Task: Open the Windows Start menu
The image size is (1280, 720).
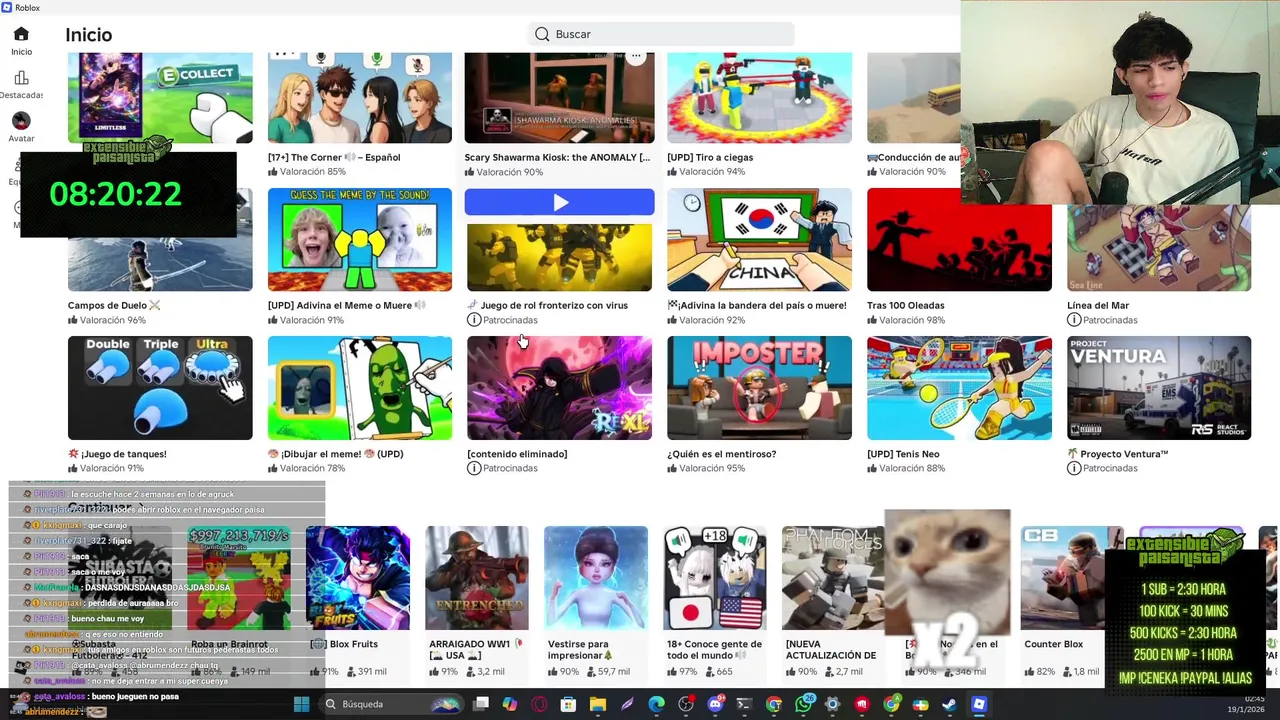Action: coord(301,704)
